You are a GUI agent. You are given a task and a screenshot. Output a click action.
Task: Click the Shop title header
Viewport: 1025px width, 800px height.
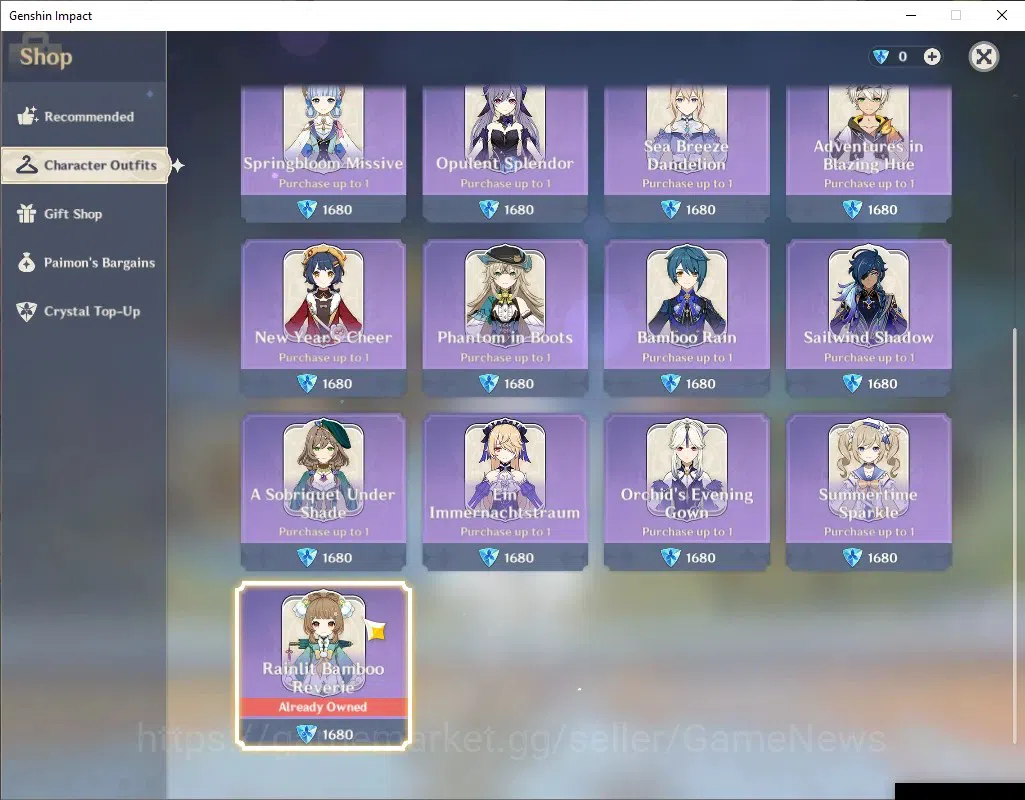tap(46, 57)
